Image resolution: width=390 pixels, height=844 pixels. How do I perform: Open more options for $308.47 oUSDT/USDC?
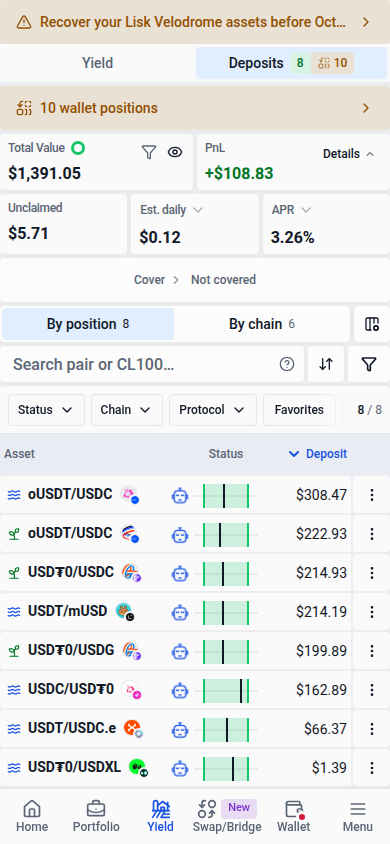click(x=371, y=495)
